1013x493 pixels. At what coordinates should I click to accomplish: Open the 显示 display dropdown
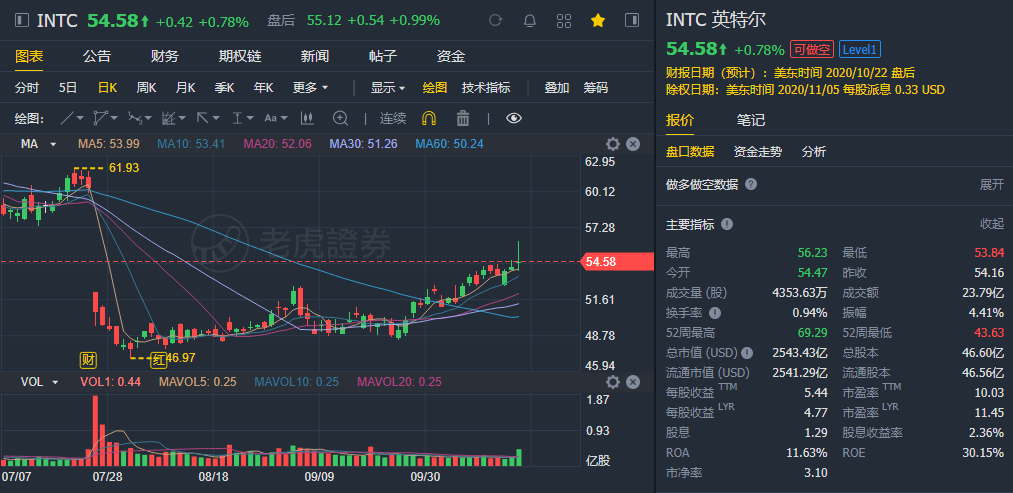(x=388, y=87)
